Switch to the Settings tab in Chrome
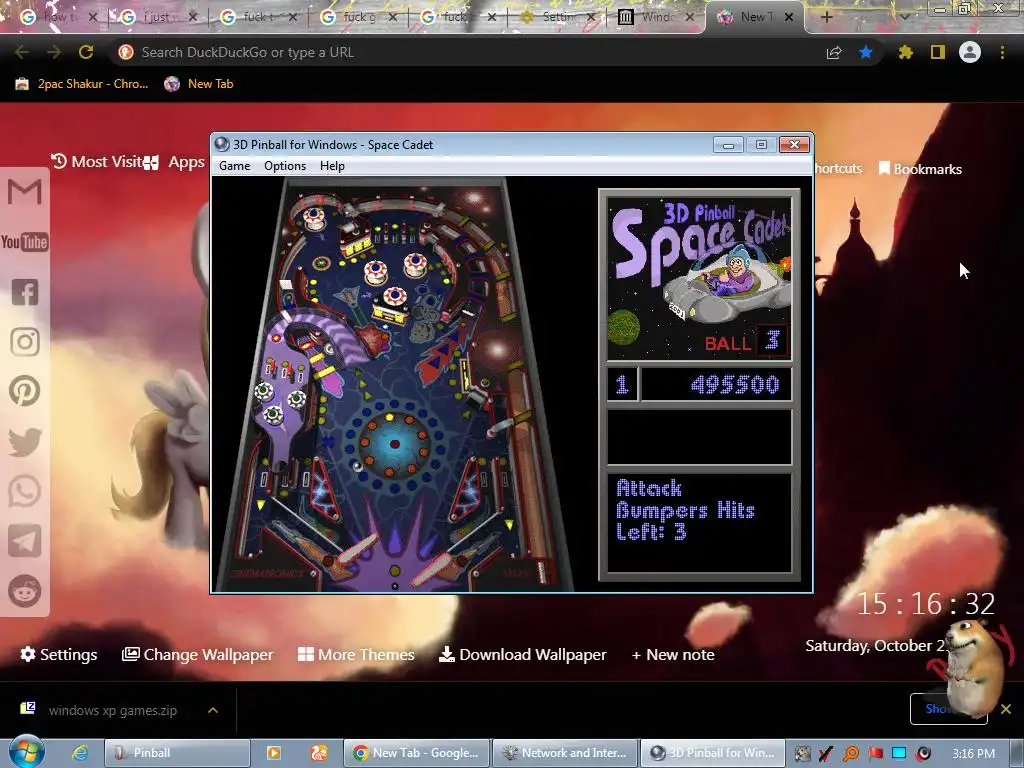Viewport: 1024px width, 768px height. tap(557, 17)
